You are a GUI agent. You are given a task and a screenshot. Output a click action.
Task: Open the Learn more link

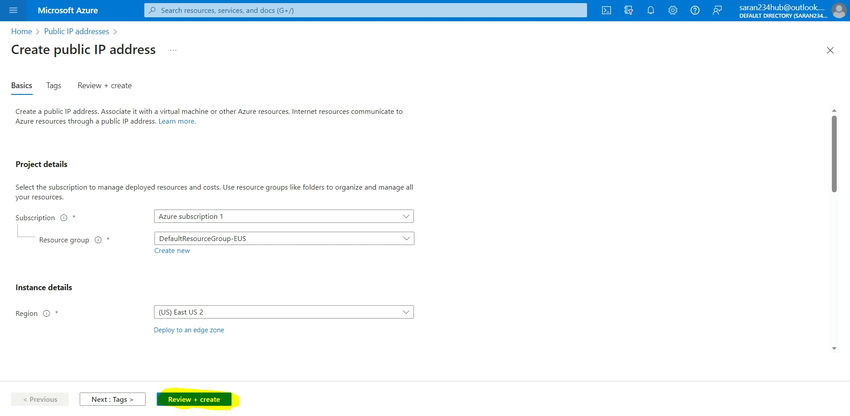pos(177,121)
